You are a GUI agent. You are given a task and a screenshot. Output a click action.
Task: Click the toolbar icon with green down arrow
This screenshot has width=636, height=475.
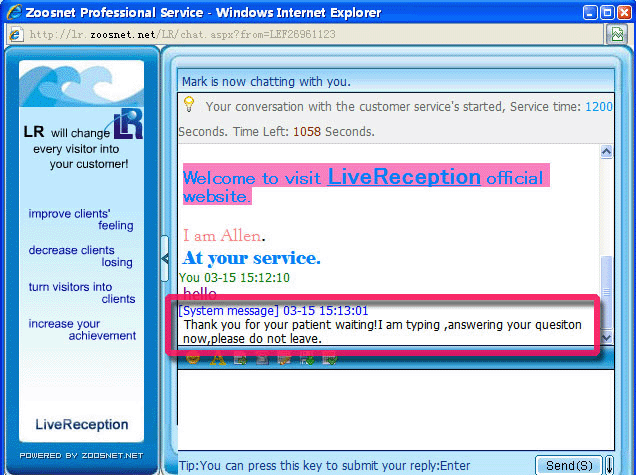pyautogui.click(x=307, y=359)
